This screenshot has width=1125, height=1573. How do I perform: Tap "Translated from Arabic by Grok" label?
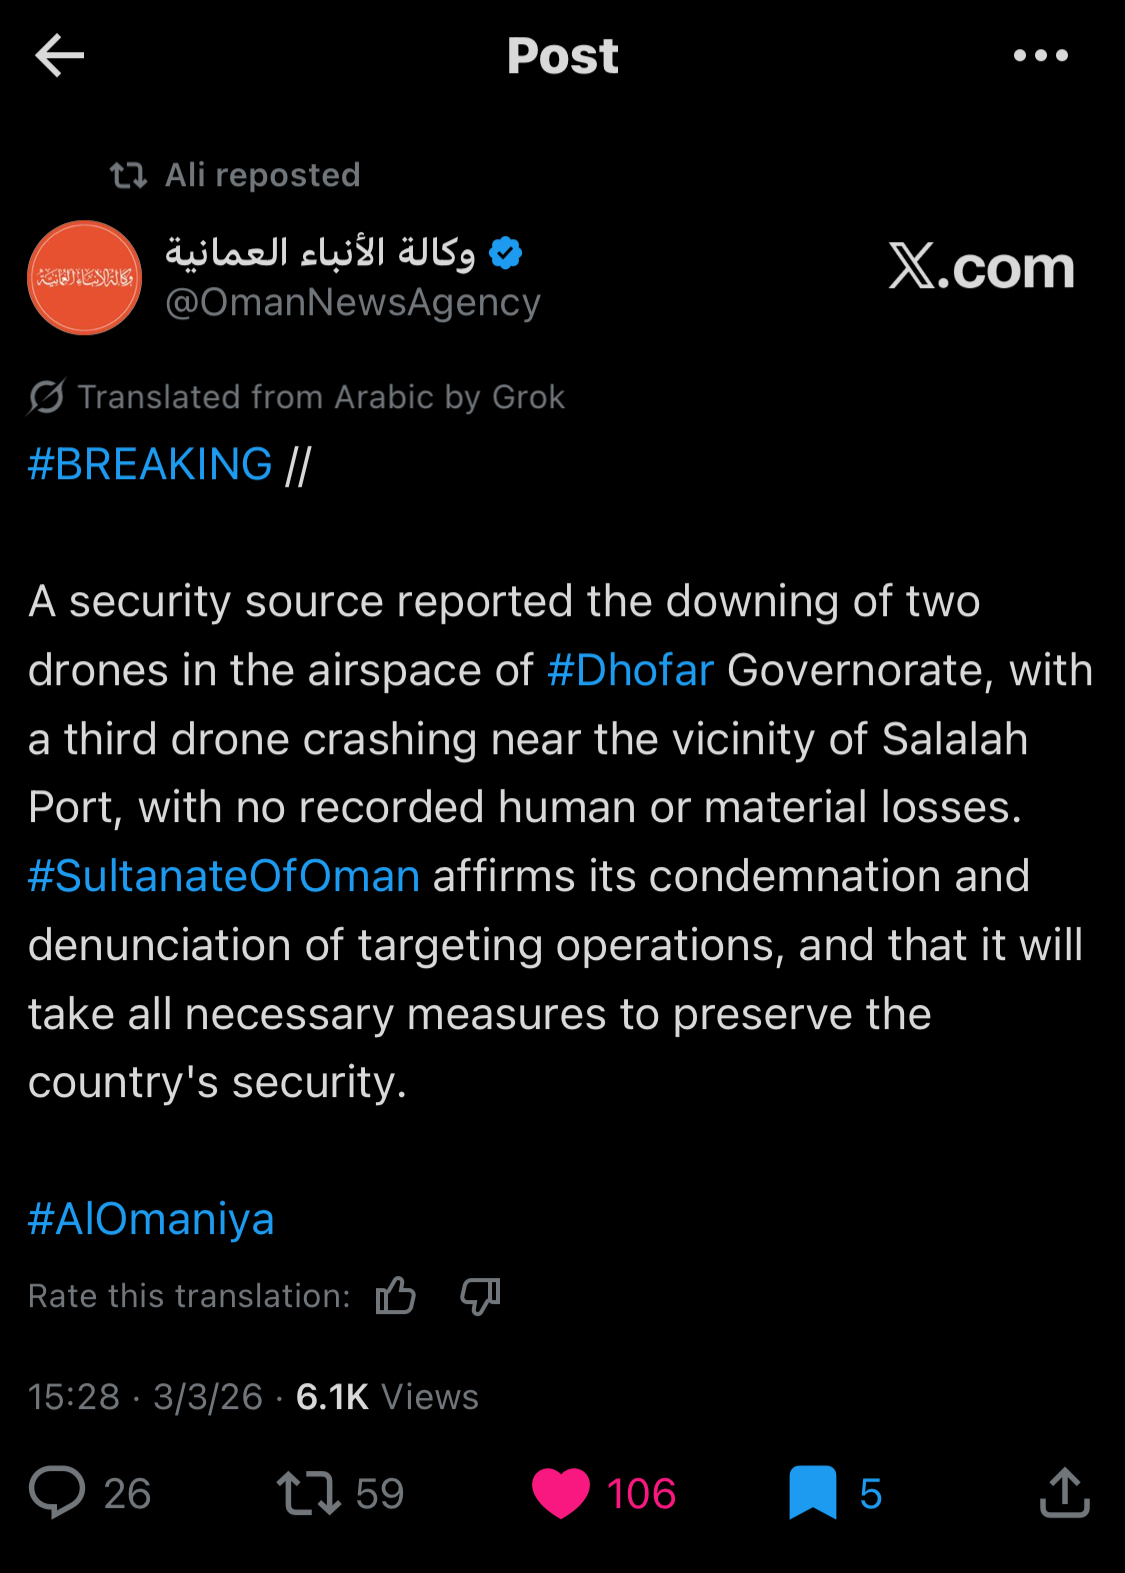[321, 397]
